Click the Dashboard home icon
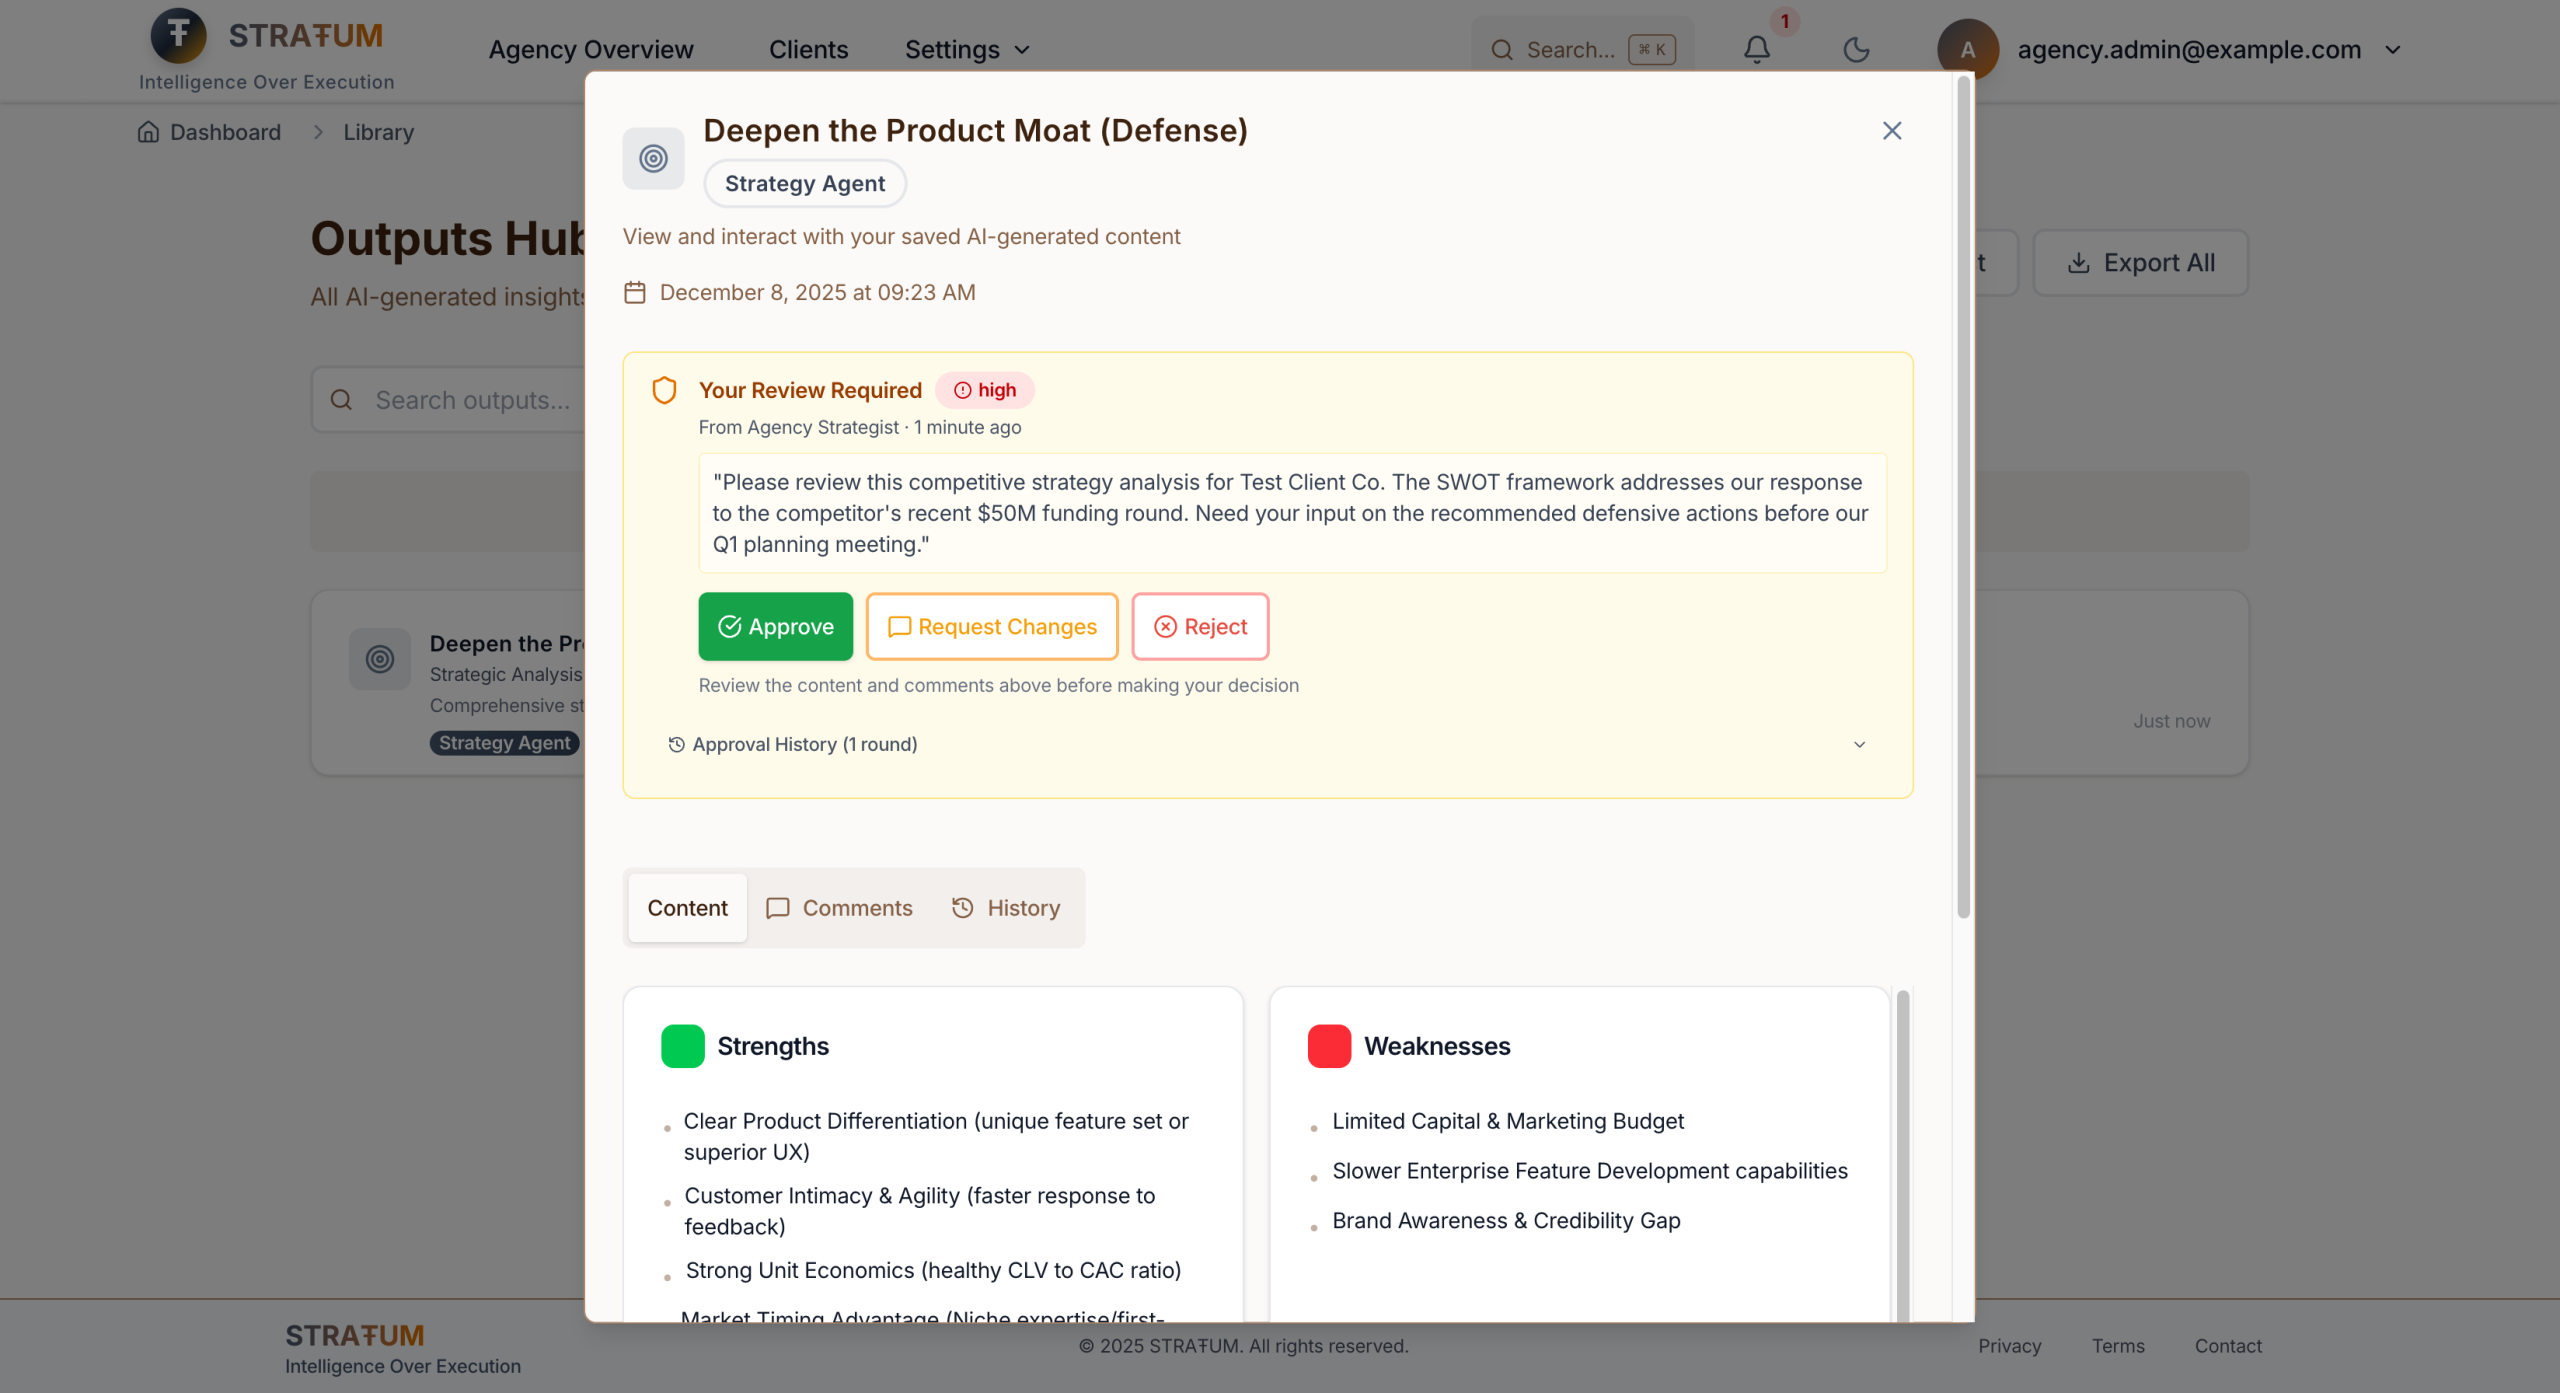This screenshot has height=1393, width=2560. click(148, 132)
